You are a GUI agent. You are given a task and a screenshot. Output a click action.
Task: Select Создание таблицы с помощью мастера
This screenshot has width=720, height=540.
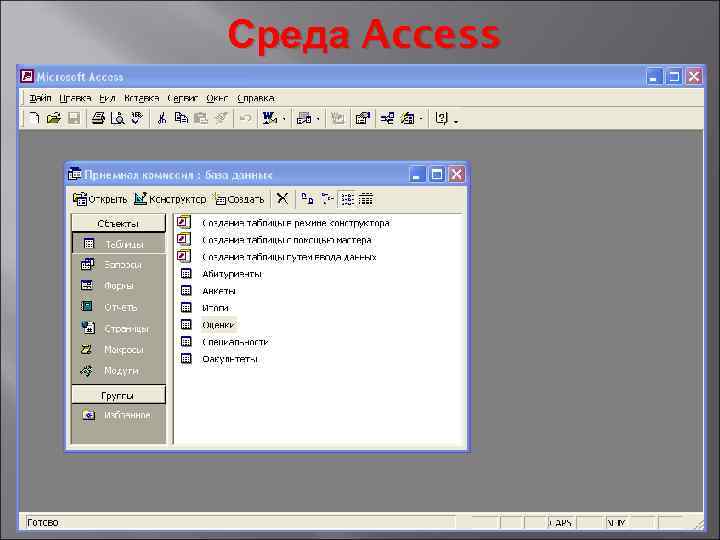click(x=275, y=240)
